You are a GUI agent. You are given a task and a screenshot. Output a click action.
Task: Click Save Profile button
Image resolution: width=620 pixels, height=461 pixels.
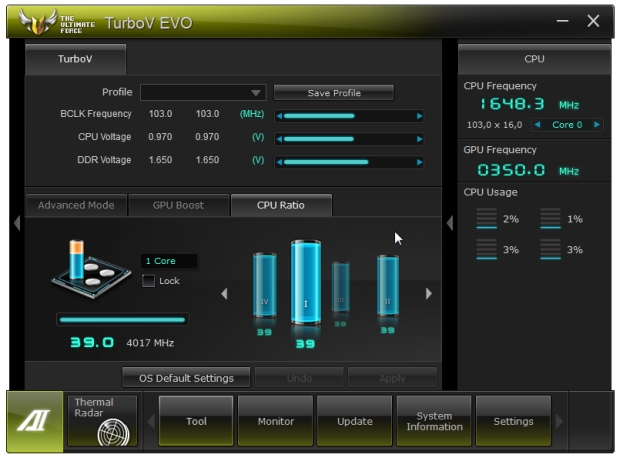[x=334, y=93]
